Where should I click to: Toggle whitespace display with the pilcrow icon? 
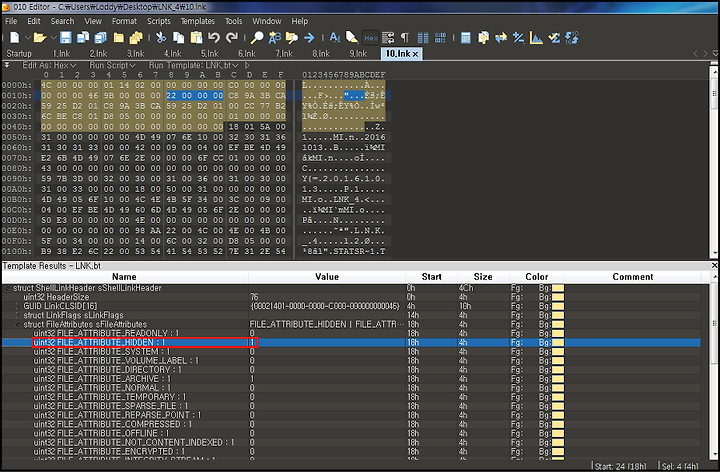(x=405, y=38)
